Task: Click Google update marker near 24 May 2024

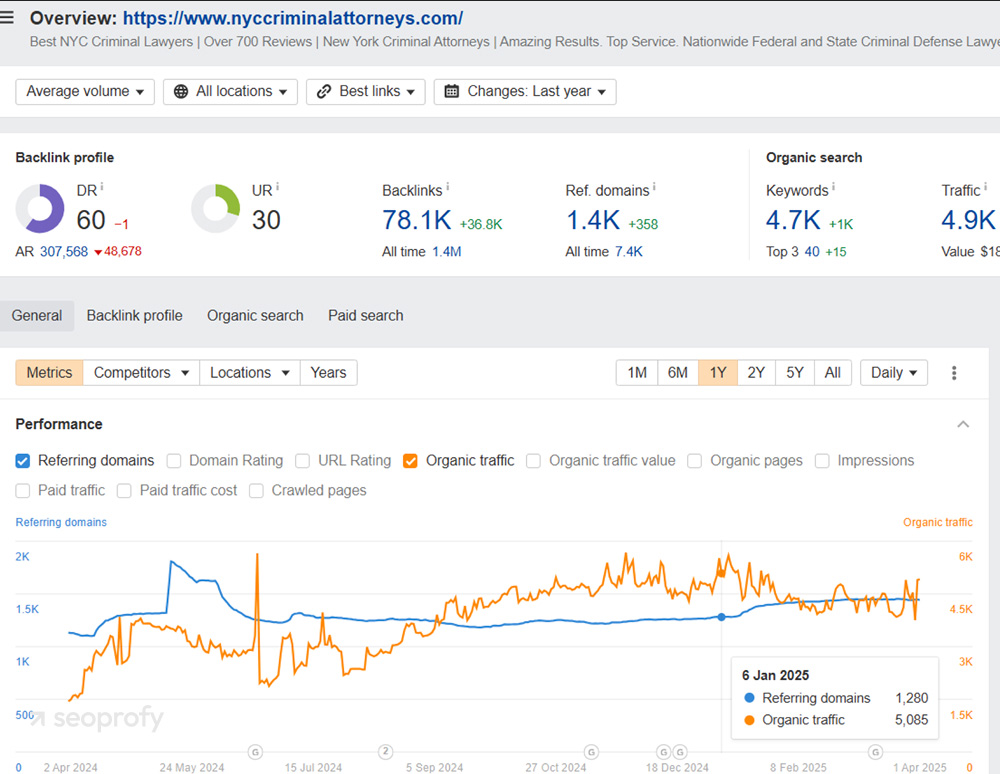Action: (x=255, y=752)
